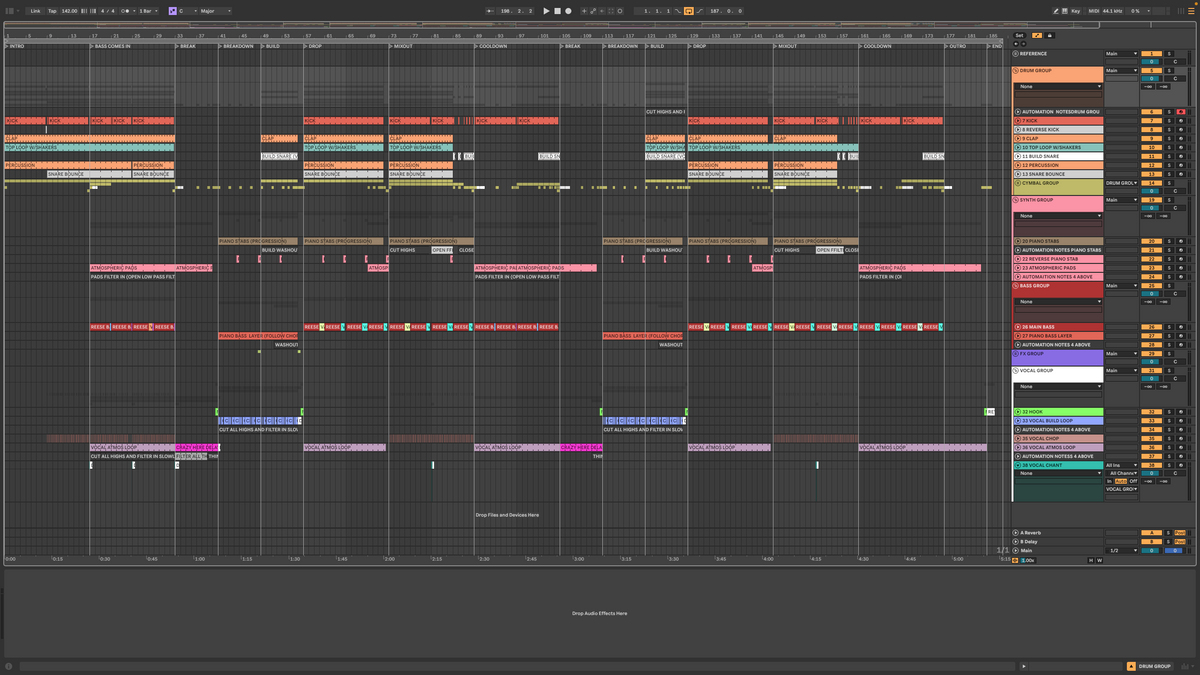Toggle the H height optimize button
The image size is (1200, 675).
point(1091,560)
